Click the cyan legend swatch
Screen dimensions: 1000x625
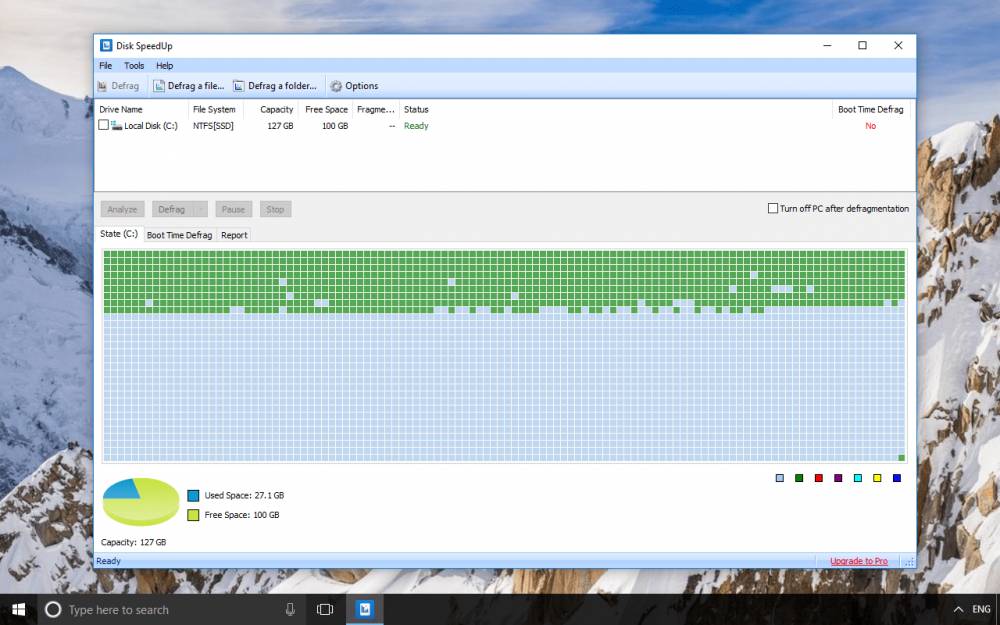[x=858, y=478]
